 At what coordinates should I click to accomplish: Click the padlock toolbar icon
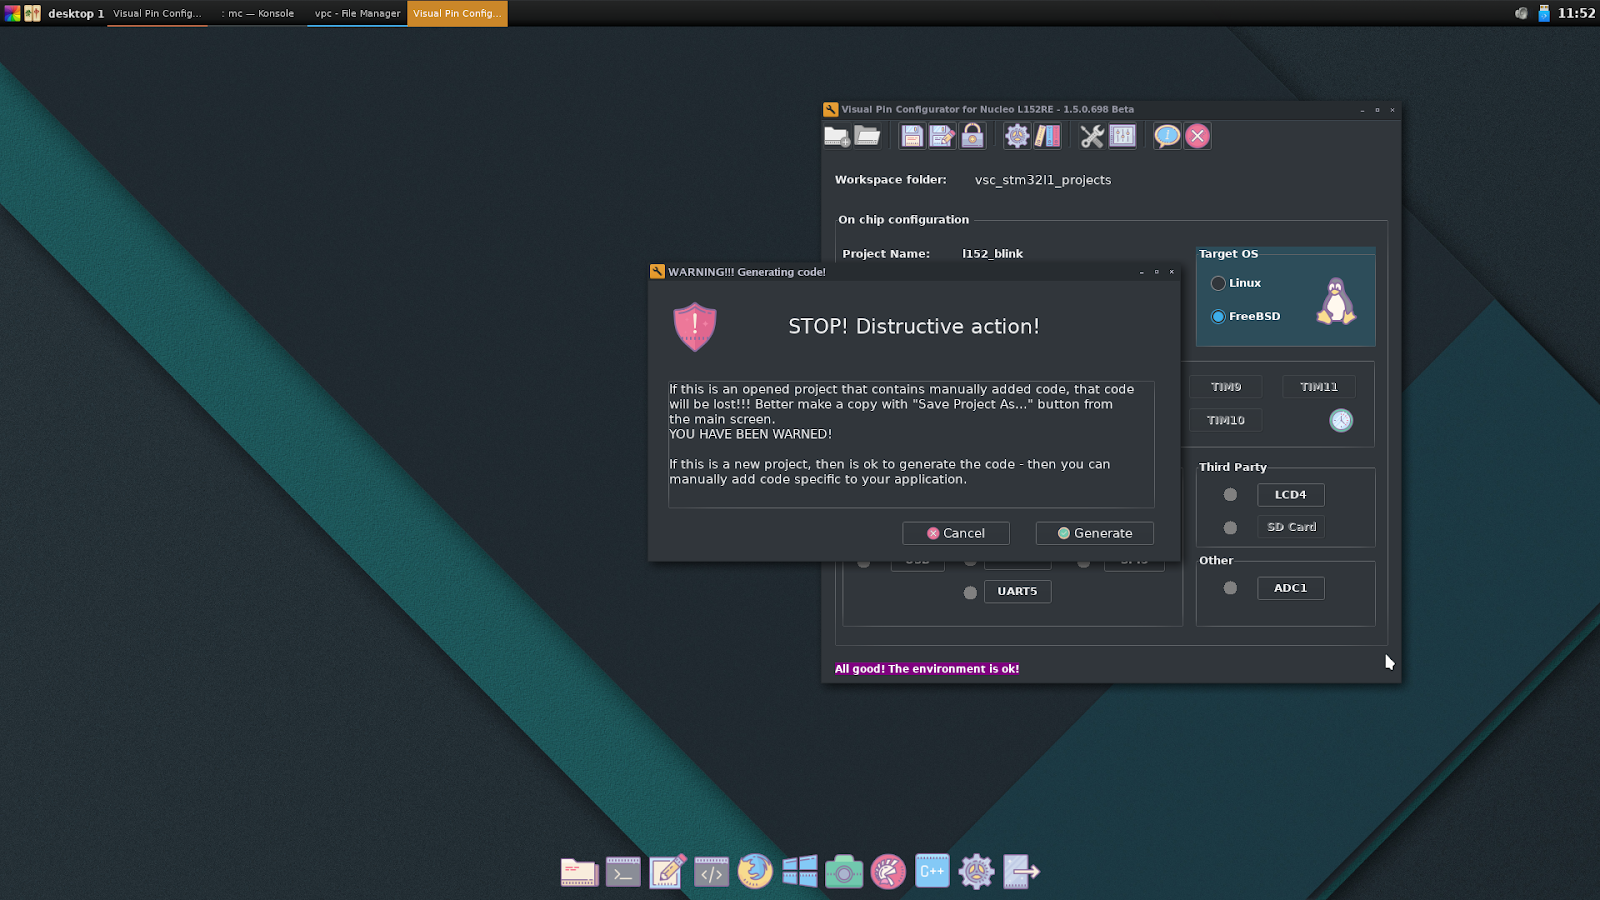coord(972,136)
